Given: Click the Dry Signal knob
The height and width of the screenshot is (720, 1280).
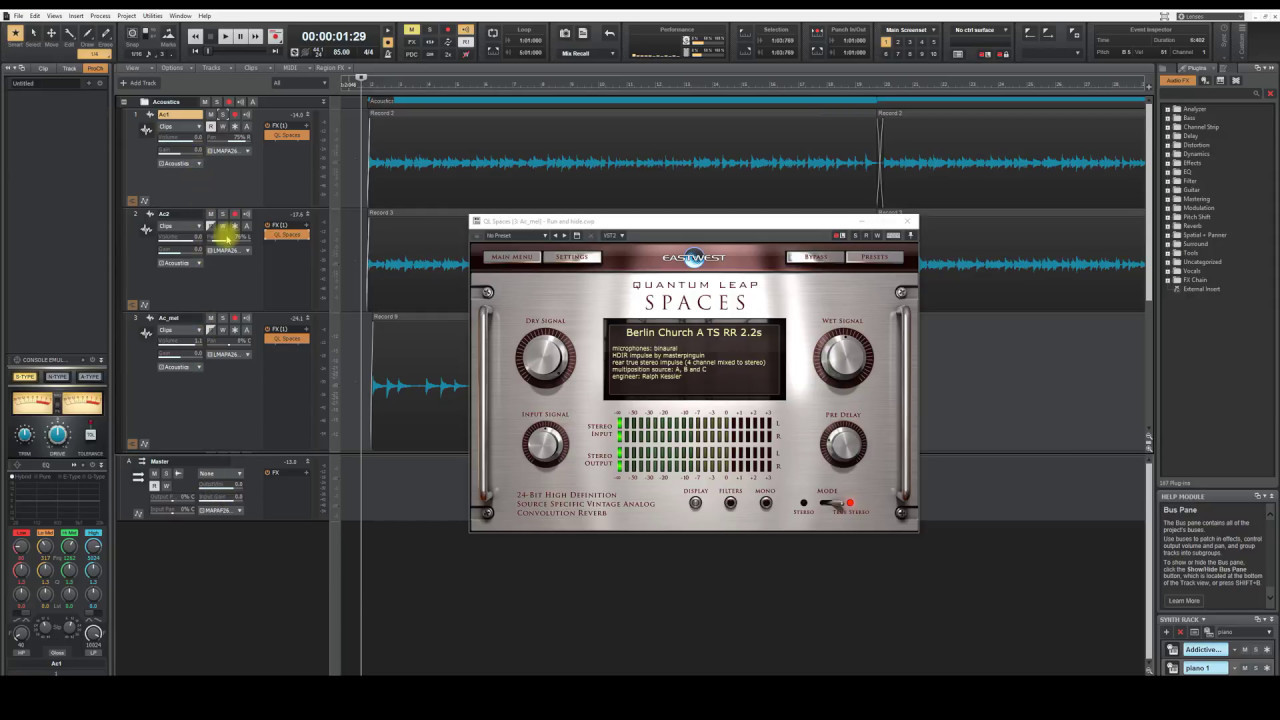Looking at the screenshot, I should pos(545,357).
